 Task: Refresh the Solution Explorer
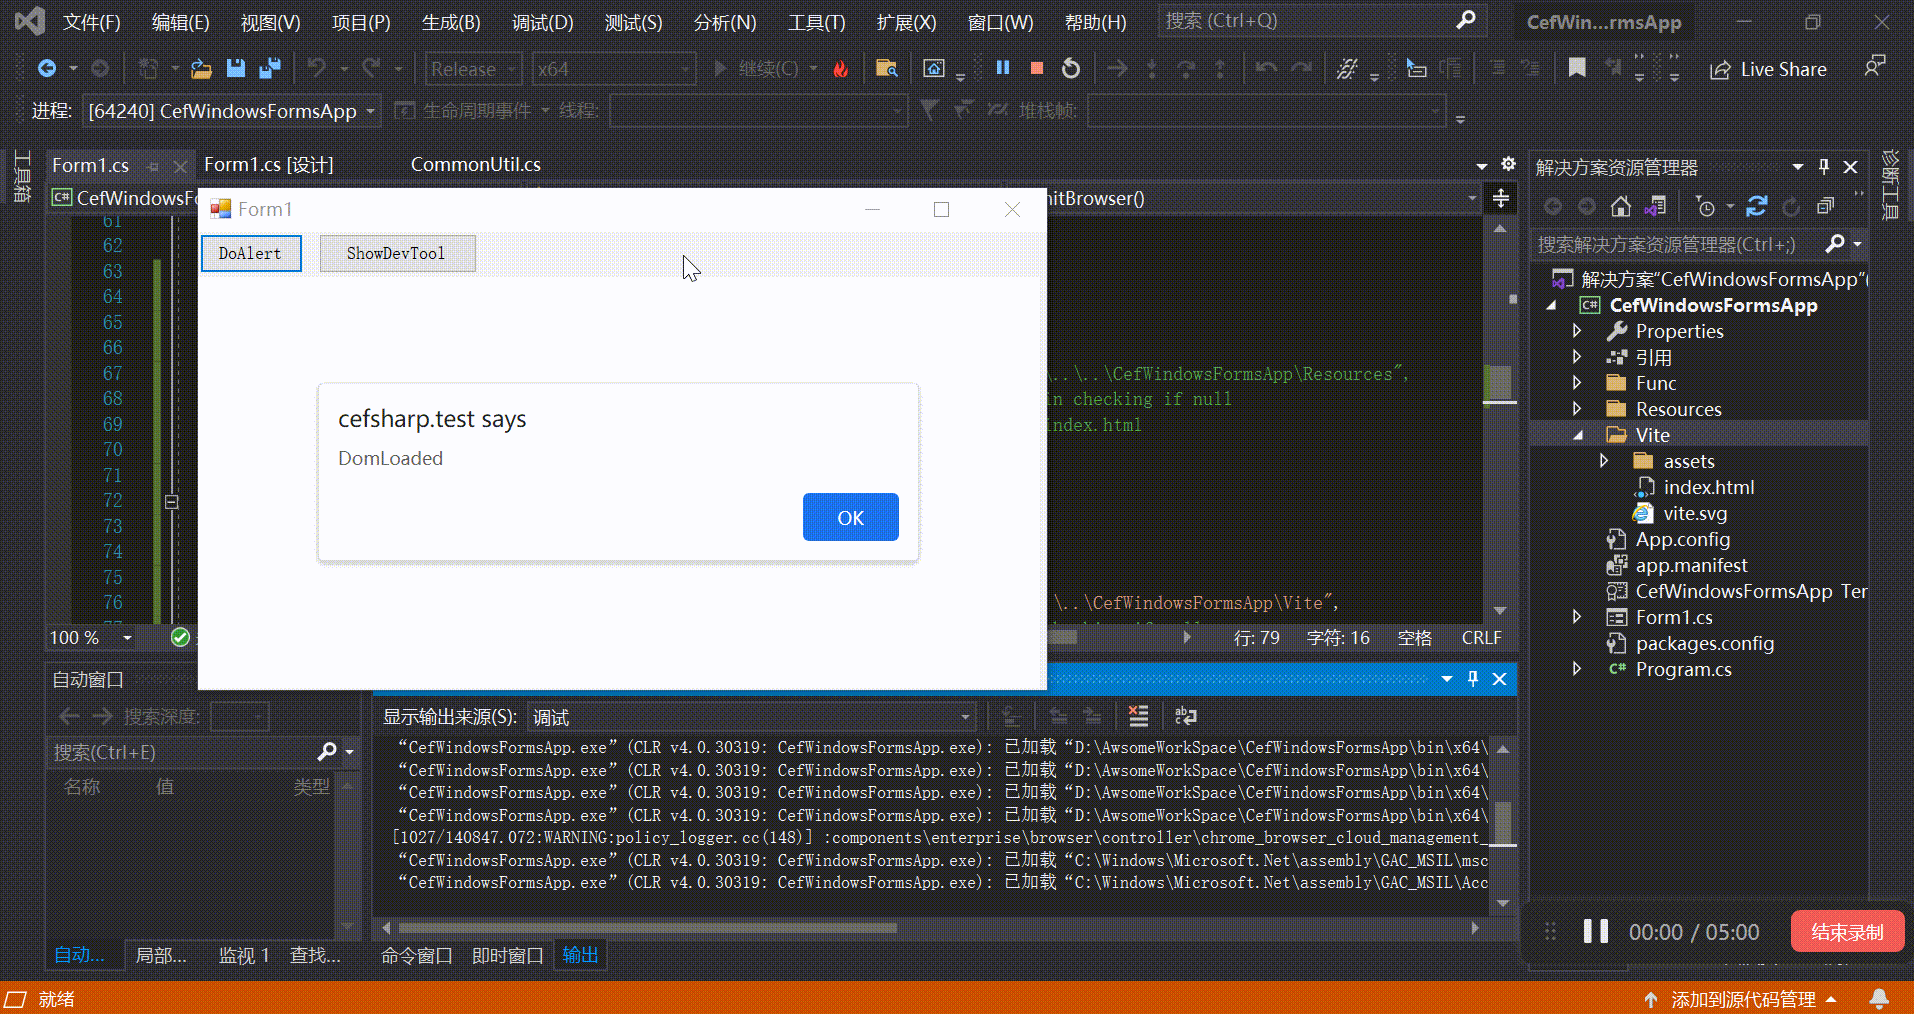coord(1757,206)
